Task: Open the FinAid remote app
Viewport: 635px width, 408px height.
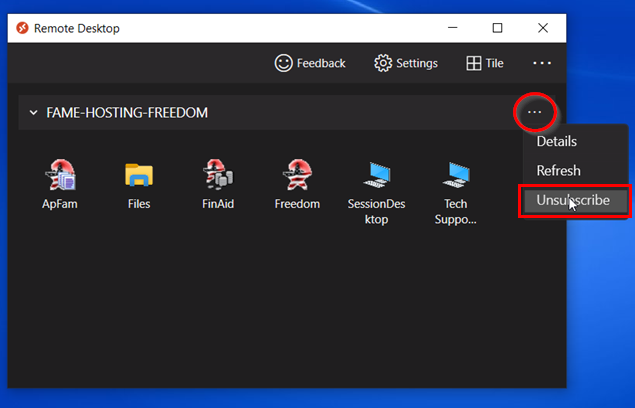Action: (218, 184)
